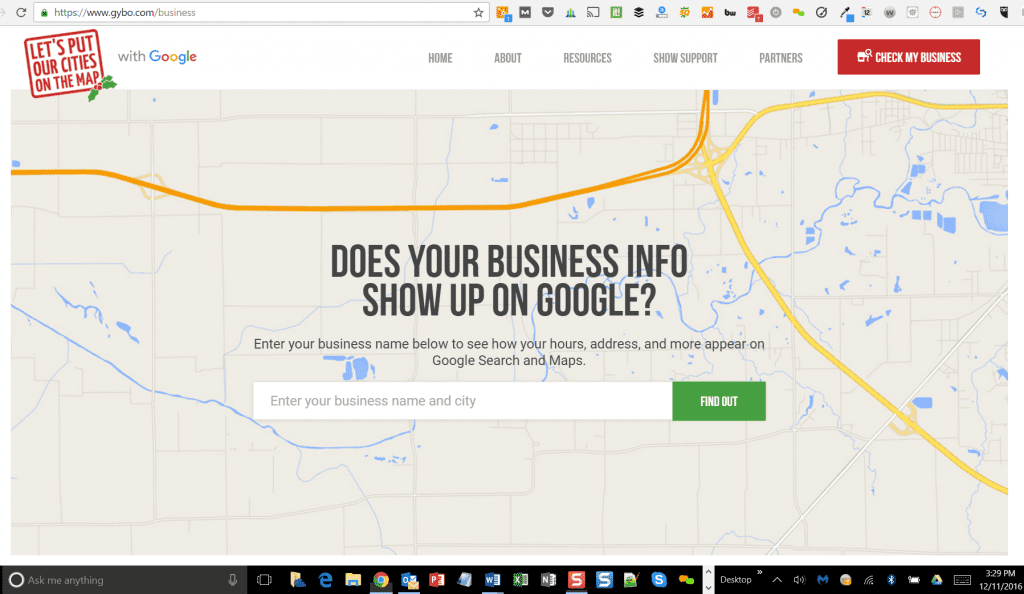Open OneNote from the taskbar

click(x=547, y=579)
